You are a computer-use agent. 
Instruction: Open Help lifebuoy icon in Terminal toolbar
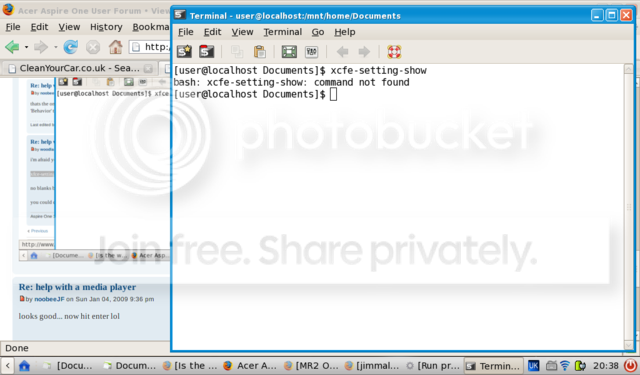click(x=394, y=52)
